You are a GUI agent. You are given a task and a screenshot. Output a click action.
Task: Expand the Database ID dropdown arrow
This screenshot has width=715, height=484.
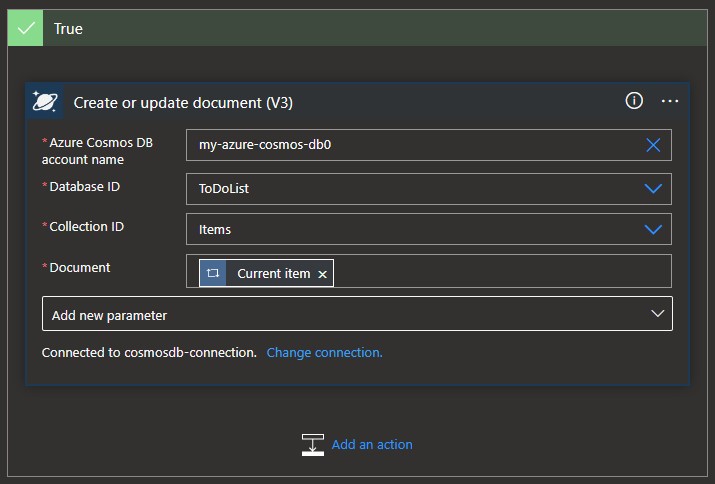(653, 188)
